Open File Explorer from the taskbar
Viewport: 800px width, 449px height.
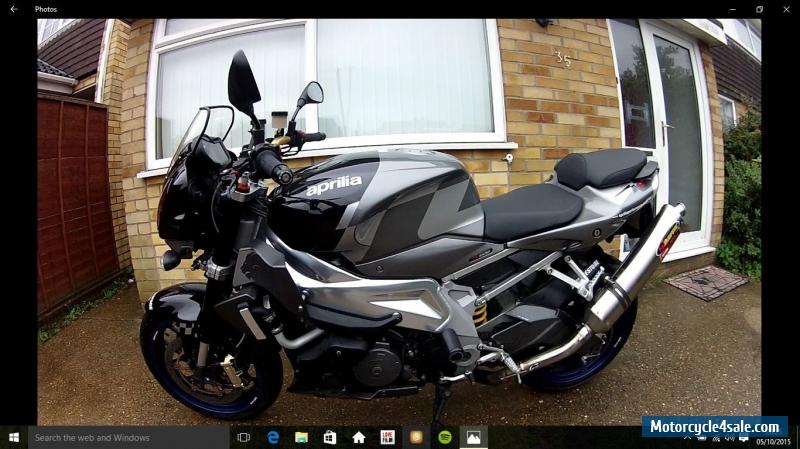[x=301, y=437]
